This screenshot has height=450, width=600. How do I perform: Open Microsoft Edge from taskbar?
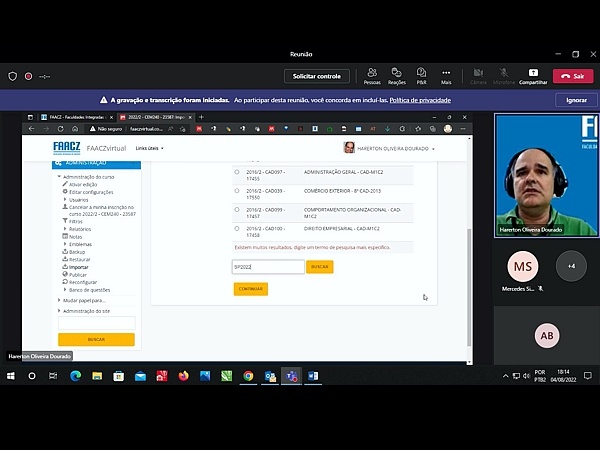coord(75,376)
